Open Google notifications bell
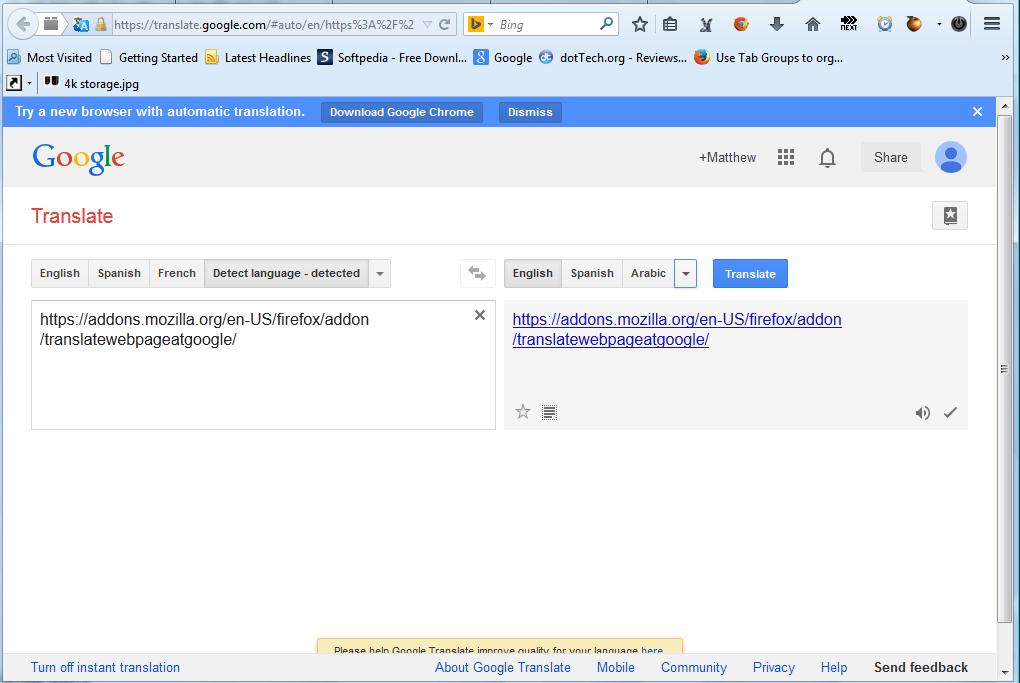Screen dimensions: 1020x683 point(827,158)
